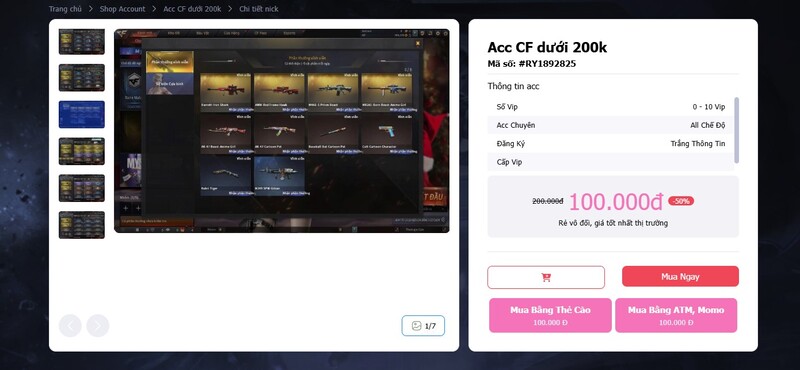
Task: Select the last thumbnail in gallery strip
Action: pos(82,225)
